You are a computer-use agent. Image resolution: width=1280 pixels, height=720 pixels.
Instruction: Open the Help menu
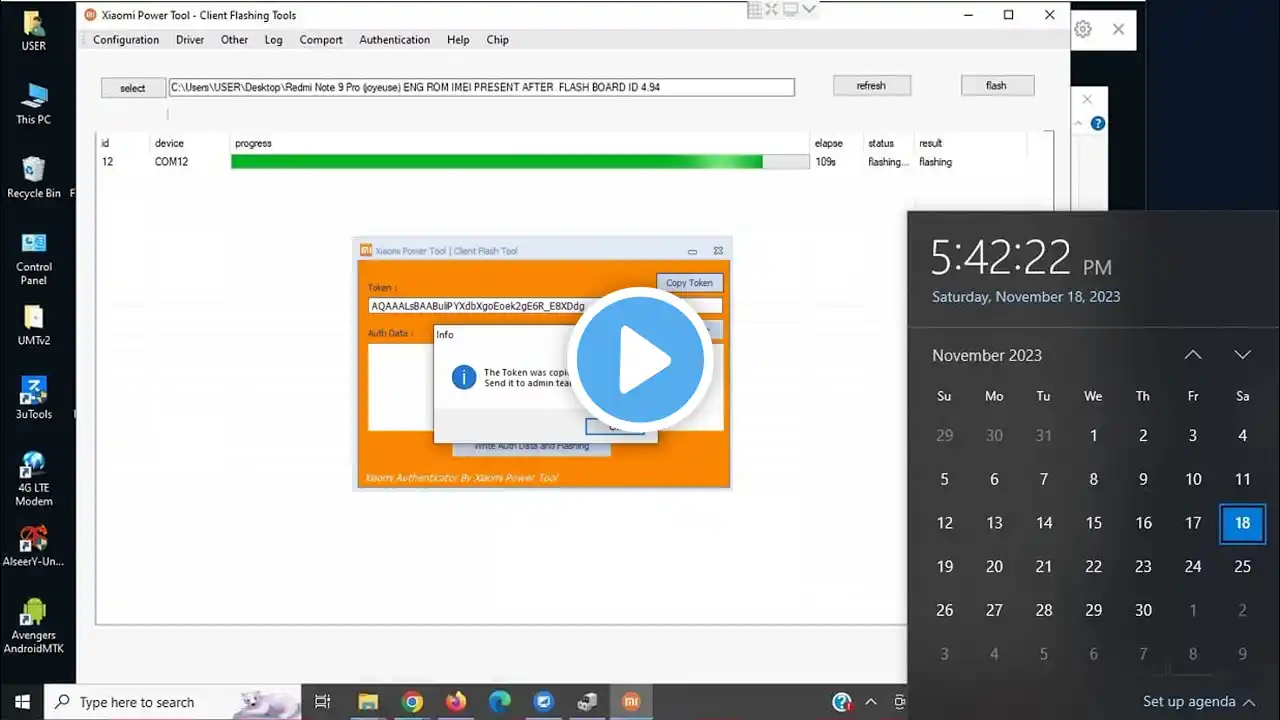[x=458, y=40]
